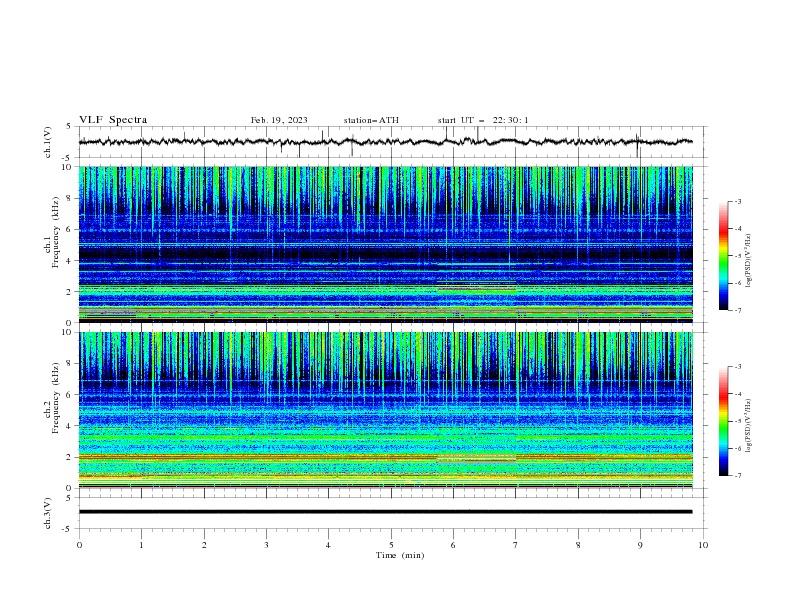Click the "Time (min)" axis label

400,555
